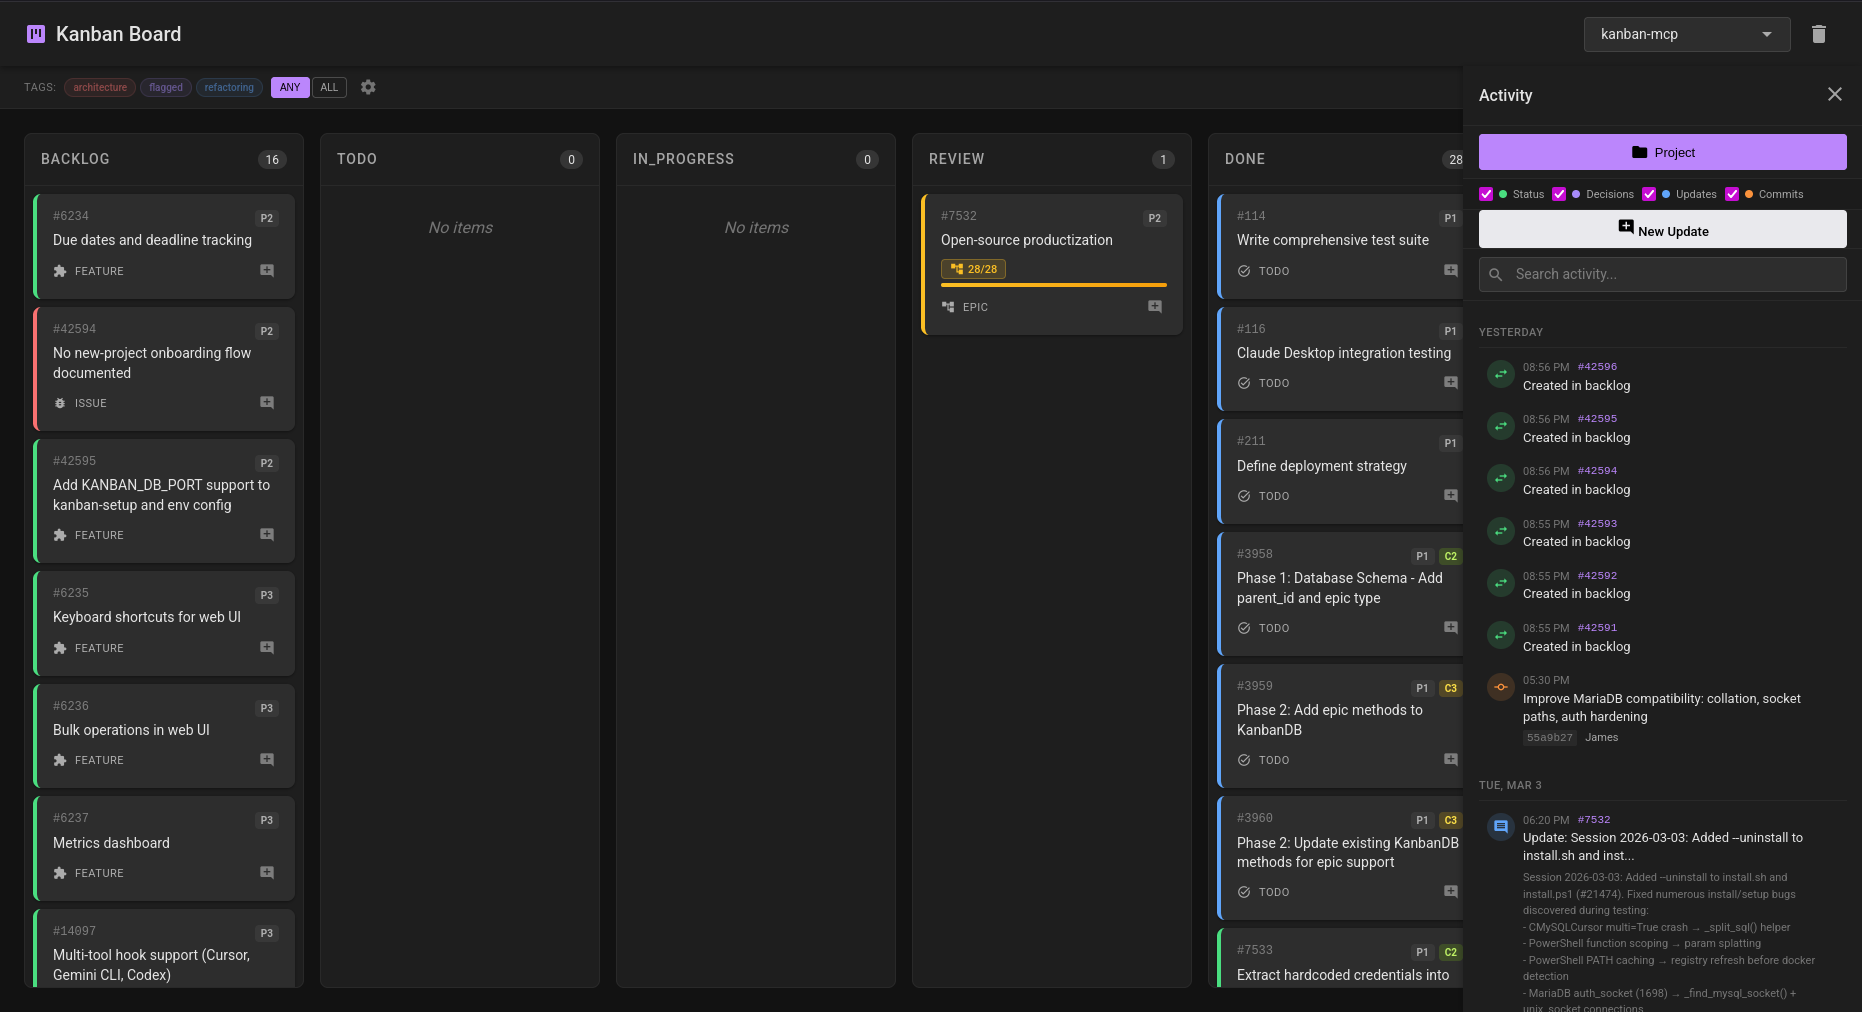
Task: Click the purple Kanban Board logo icon
Action: (35, 33)
